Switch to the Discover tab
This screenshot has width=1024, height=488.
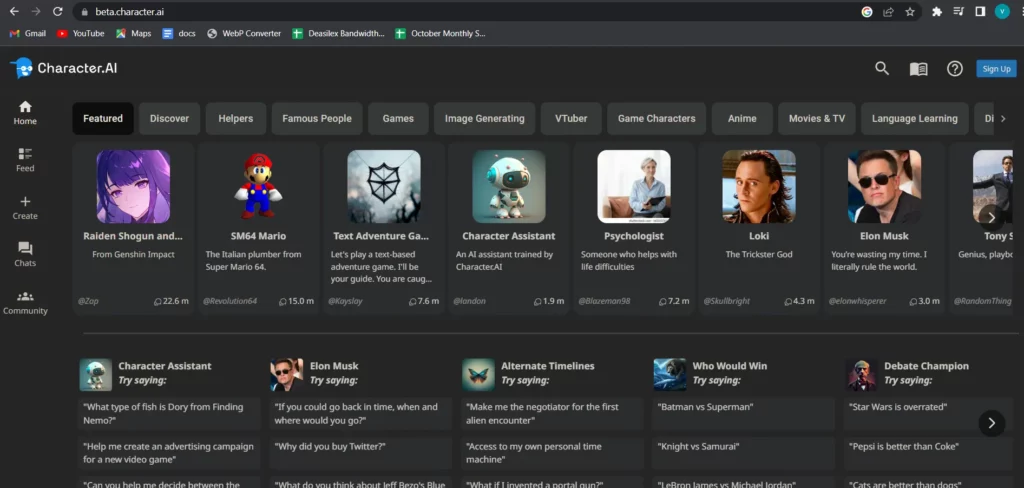(x=169, y=118)
